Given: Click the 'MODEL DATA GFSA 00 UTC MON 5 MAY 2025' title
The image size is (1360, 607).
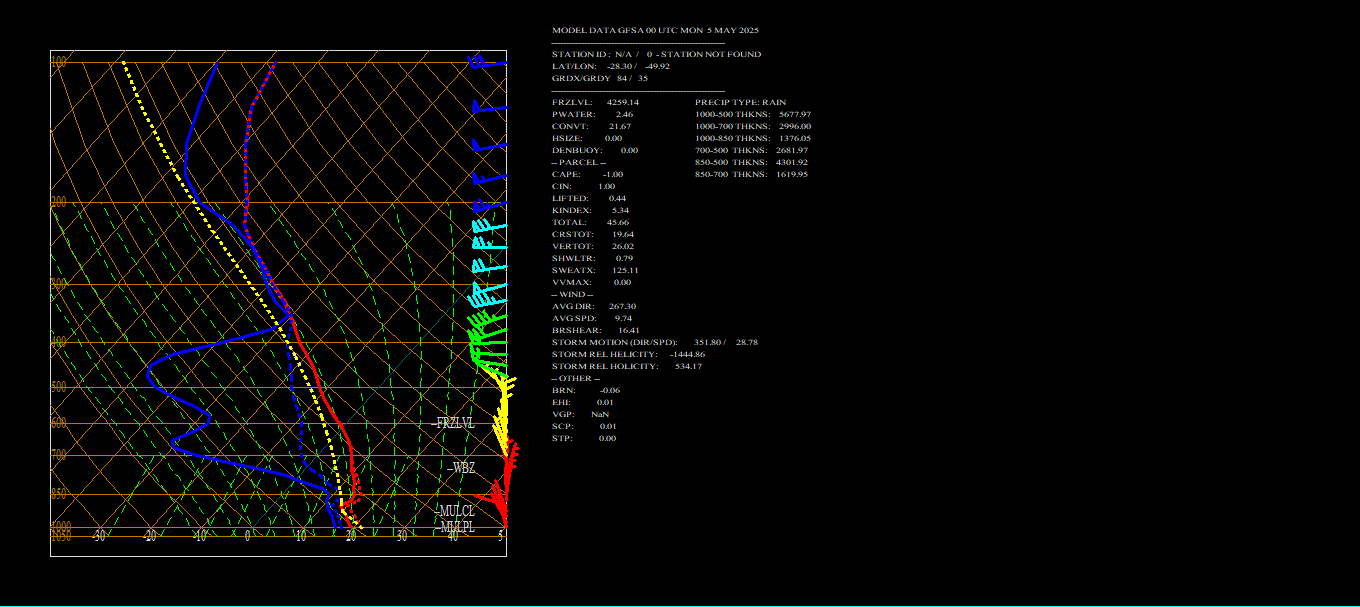Looking at the screenshot, I should tap(655, 30).
